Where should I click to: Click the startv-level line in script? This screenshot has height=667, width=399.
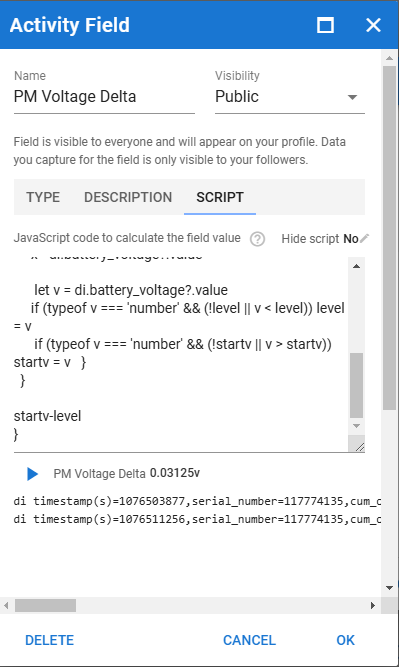coord(47,416)
